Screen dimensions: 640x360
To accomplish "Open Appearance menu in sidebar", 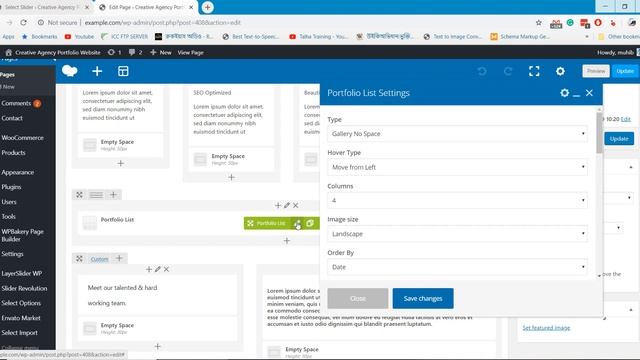I will tap(18, 172).
